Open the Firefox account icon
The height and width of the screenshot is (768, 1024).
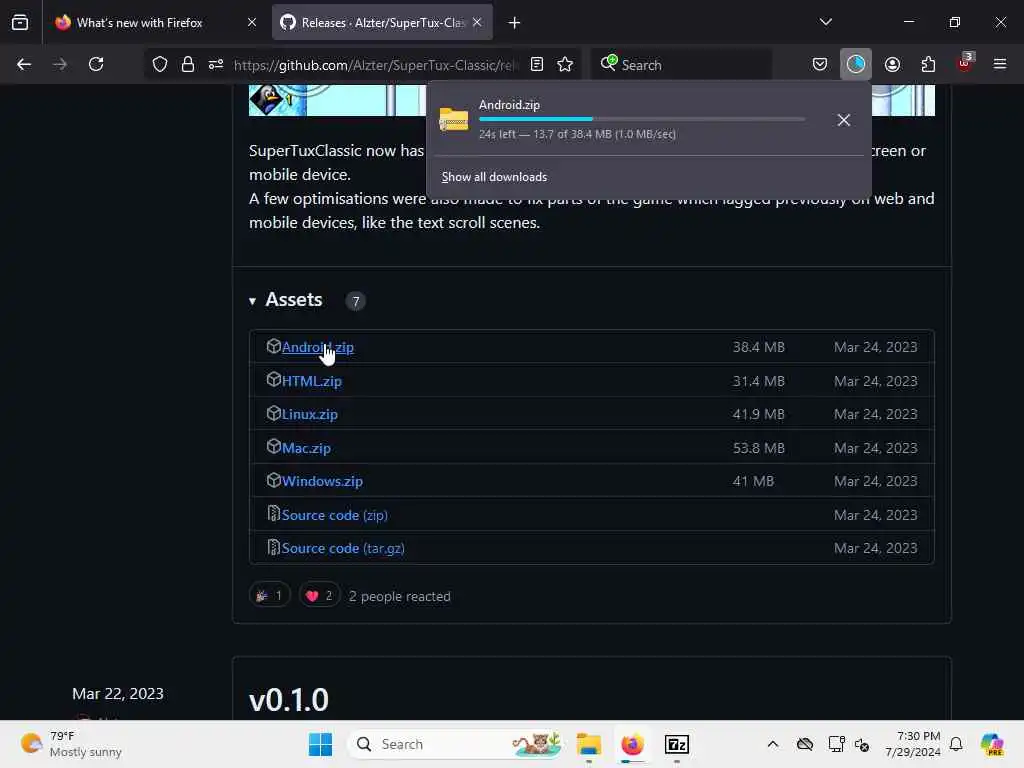[x=892, y=64]
